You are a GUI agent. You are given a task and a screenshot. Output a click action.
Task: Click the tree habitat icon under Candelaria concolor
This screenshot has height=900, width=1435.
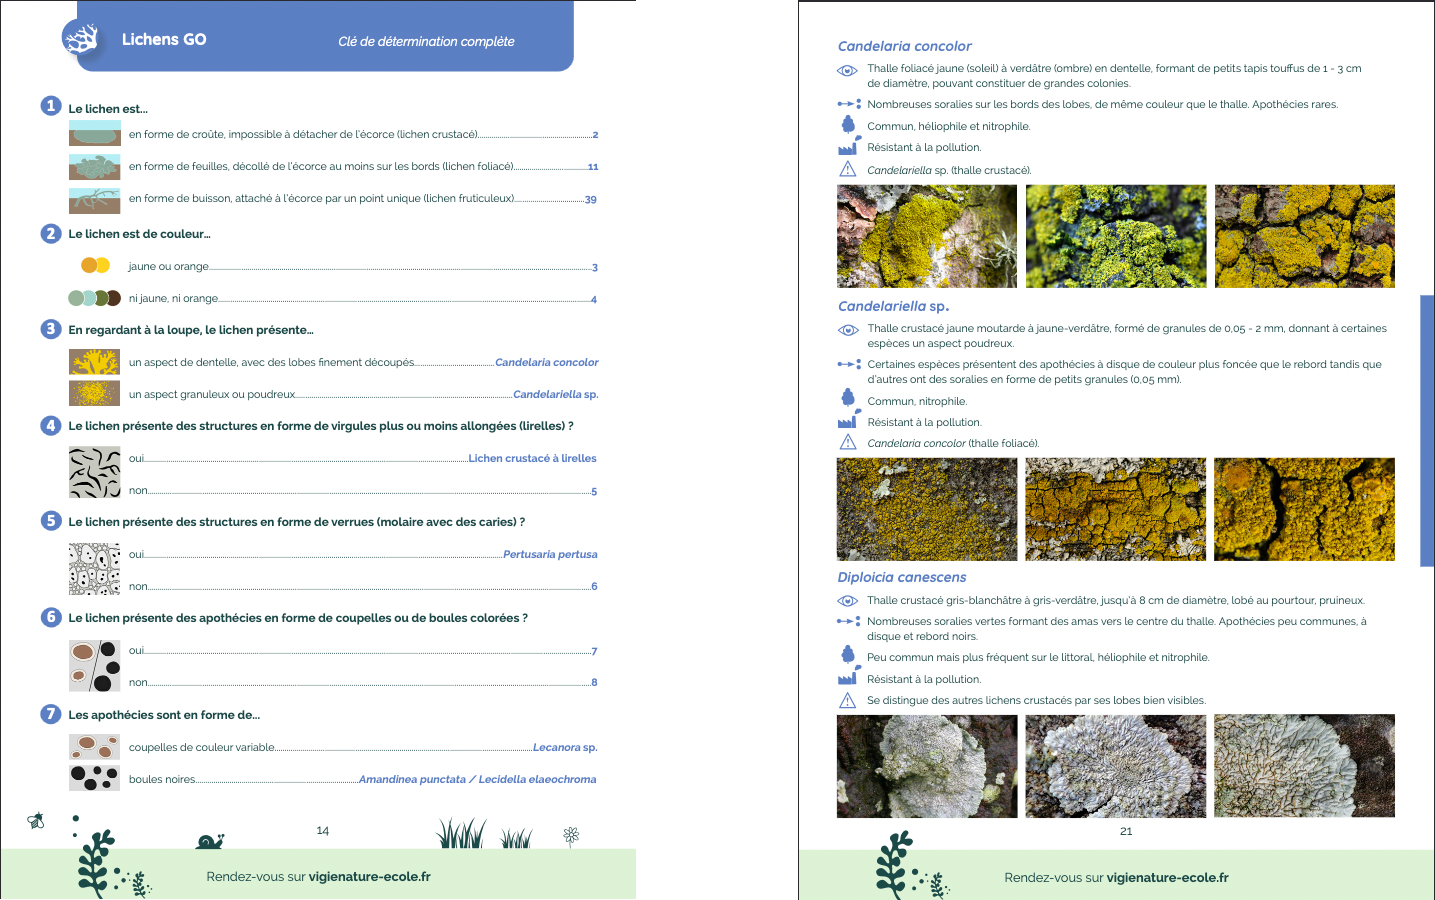(848, 125)
